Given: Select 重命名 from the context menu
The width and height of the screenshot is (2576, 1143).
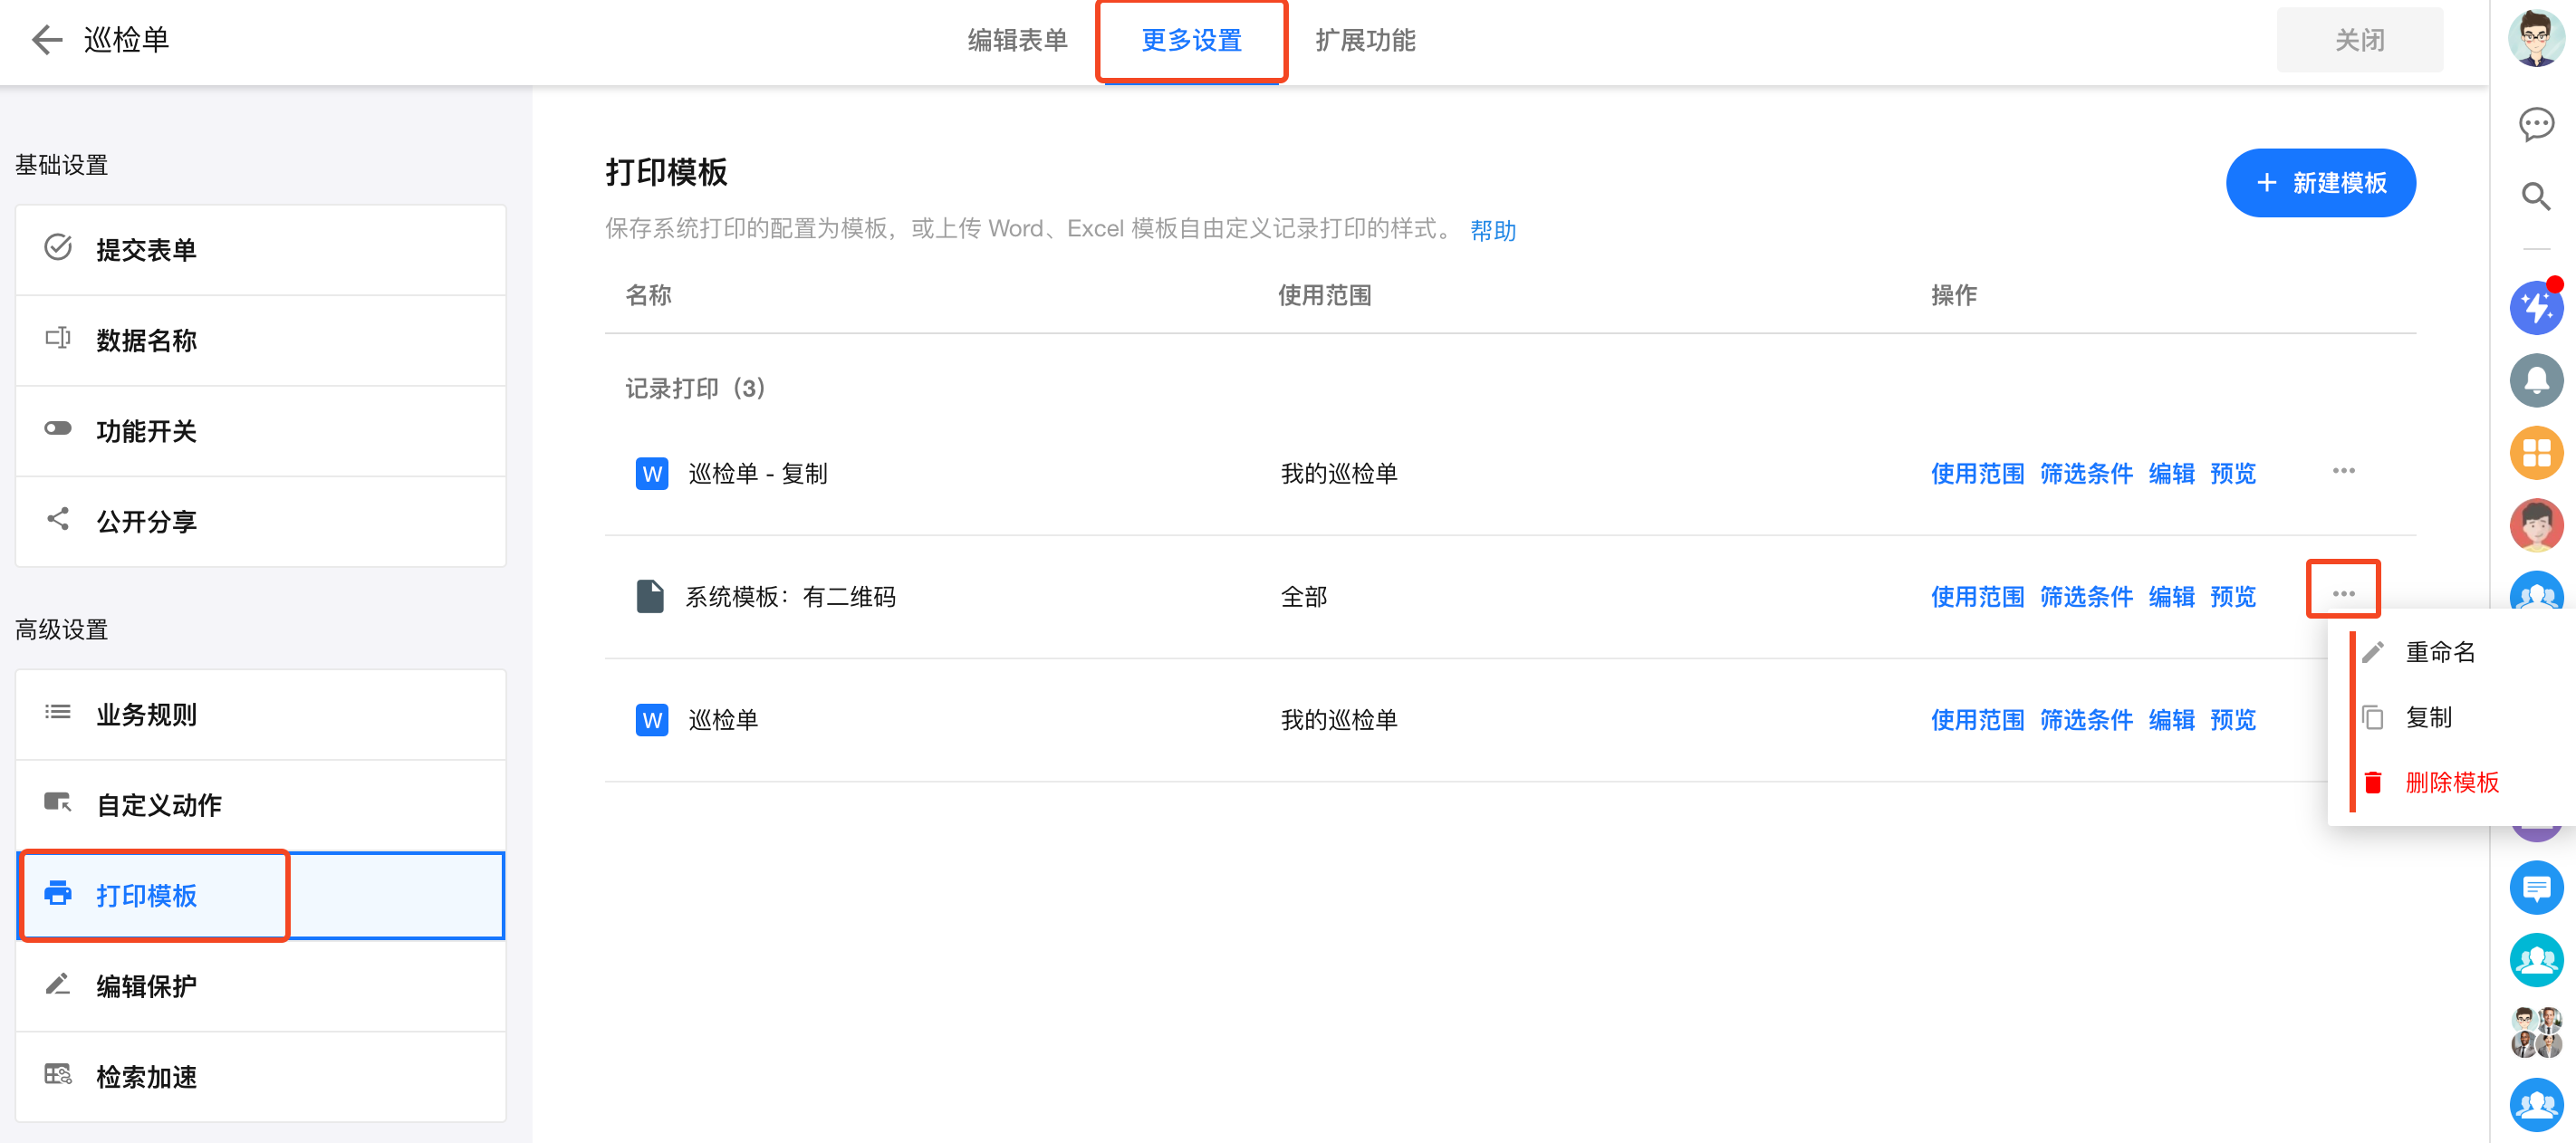Looking at the screenshot, I should pos(2439,652).
